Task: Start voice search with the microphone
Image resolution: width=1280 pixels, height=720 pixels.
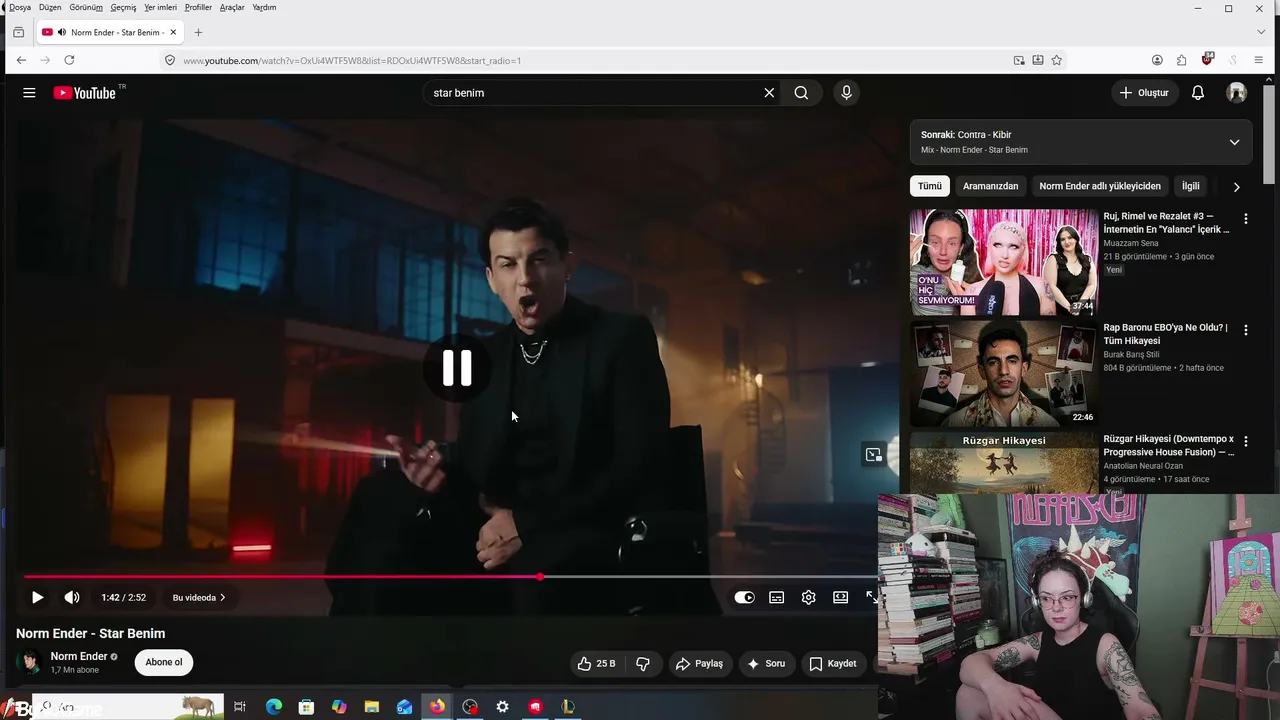Action: (846, 93)
